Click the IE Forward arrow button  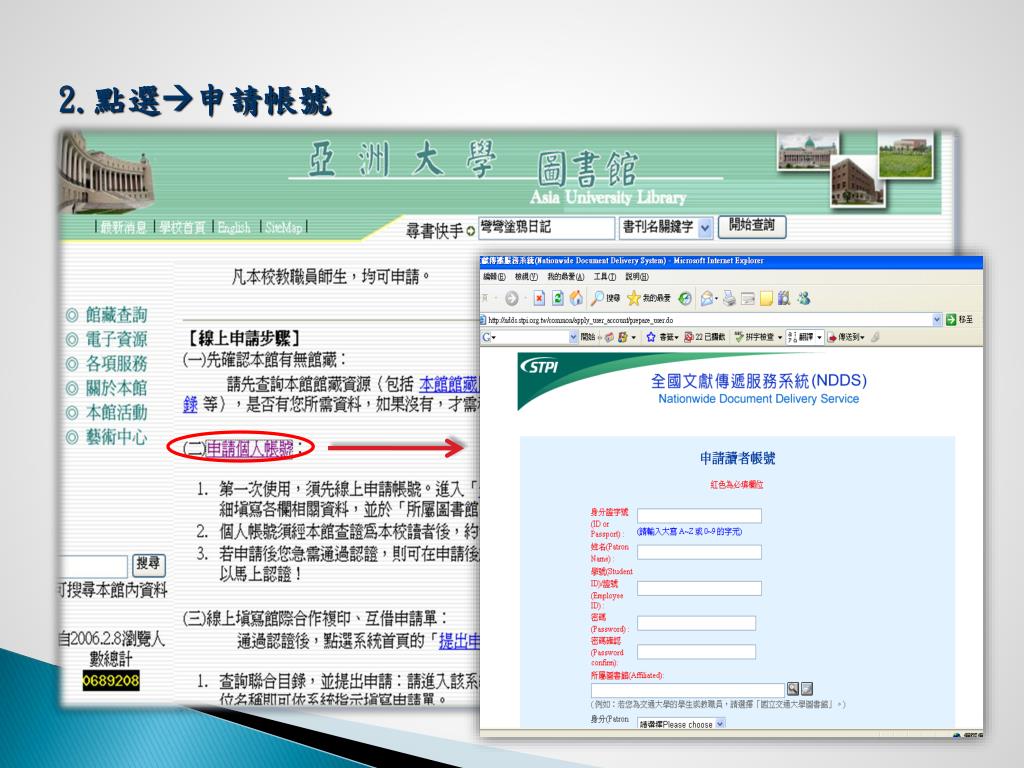coord(512,298)
